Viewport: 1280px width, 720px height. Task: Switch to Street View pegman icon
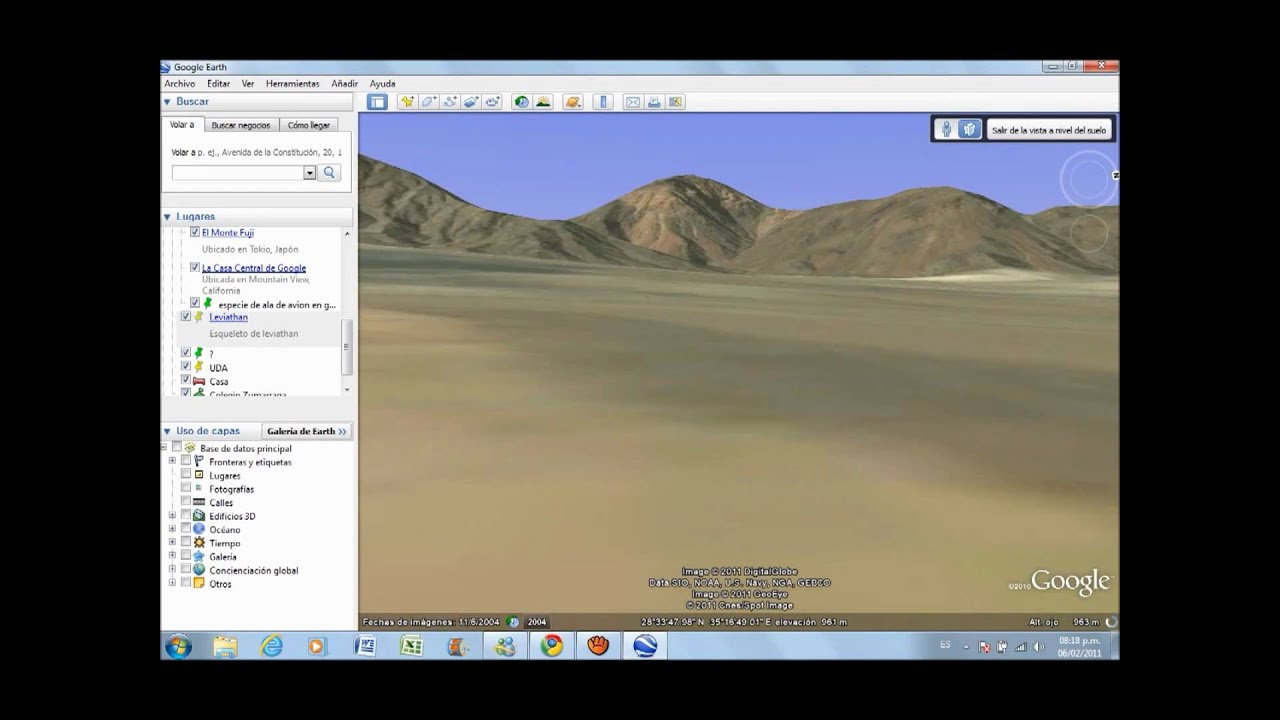pyautogui.click(x=946, y=130)
